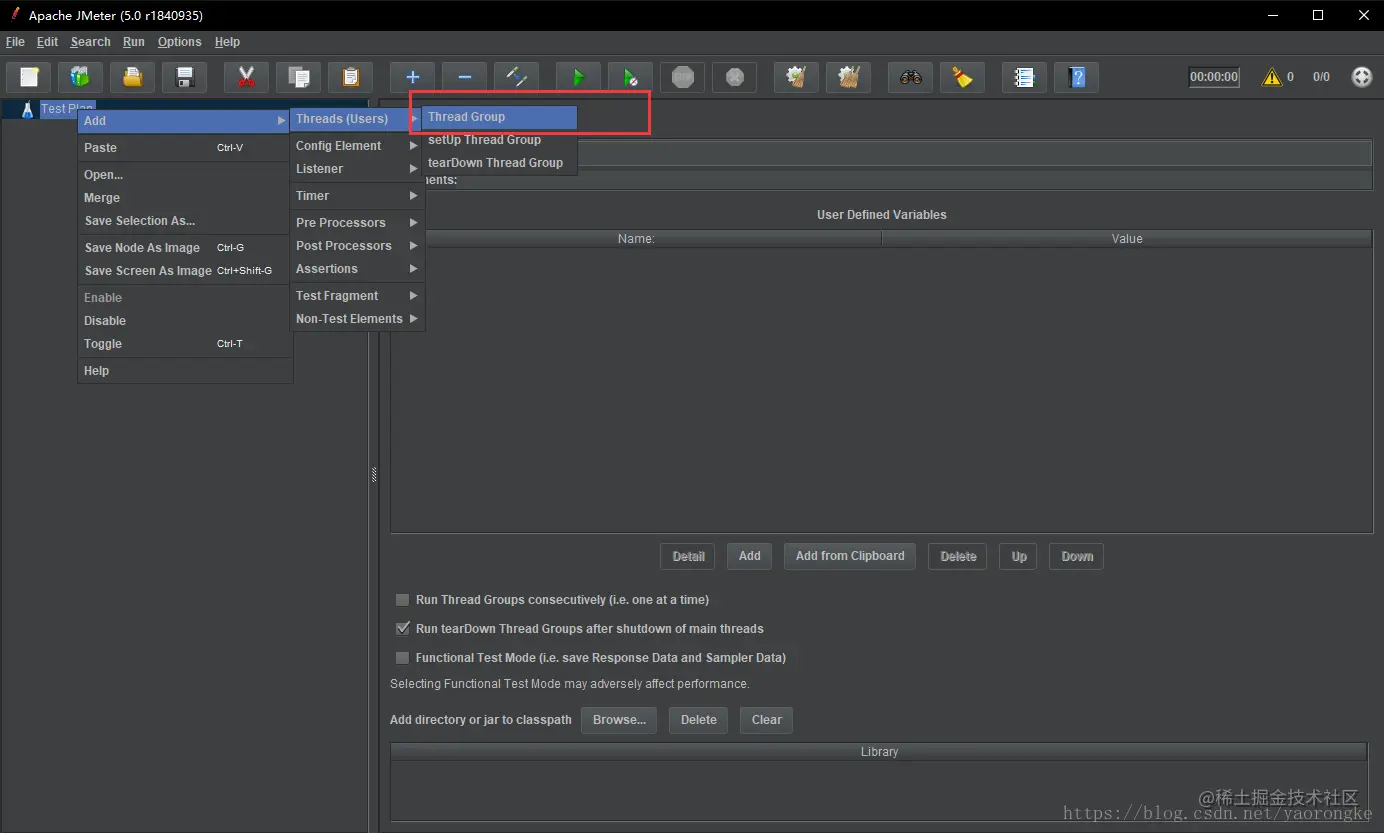Click Start no pauses icon
Screen dimensions: 1384x833
click(x=630, y=77)
